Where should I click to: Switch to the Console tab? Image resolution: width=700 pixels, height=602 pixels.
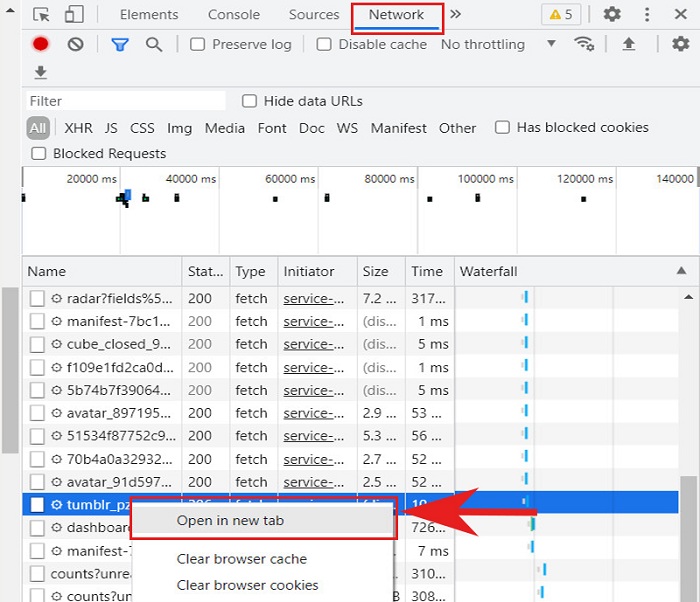pos(233,15)
